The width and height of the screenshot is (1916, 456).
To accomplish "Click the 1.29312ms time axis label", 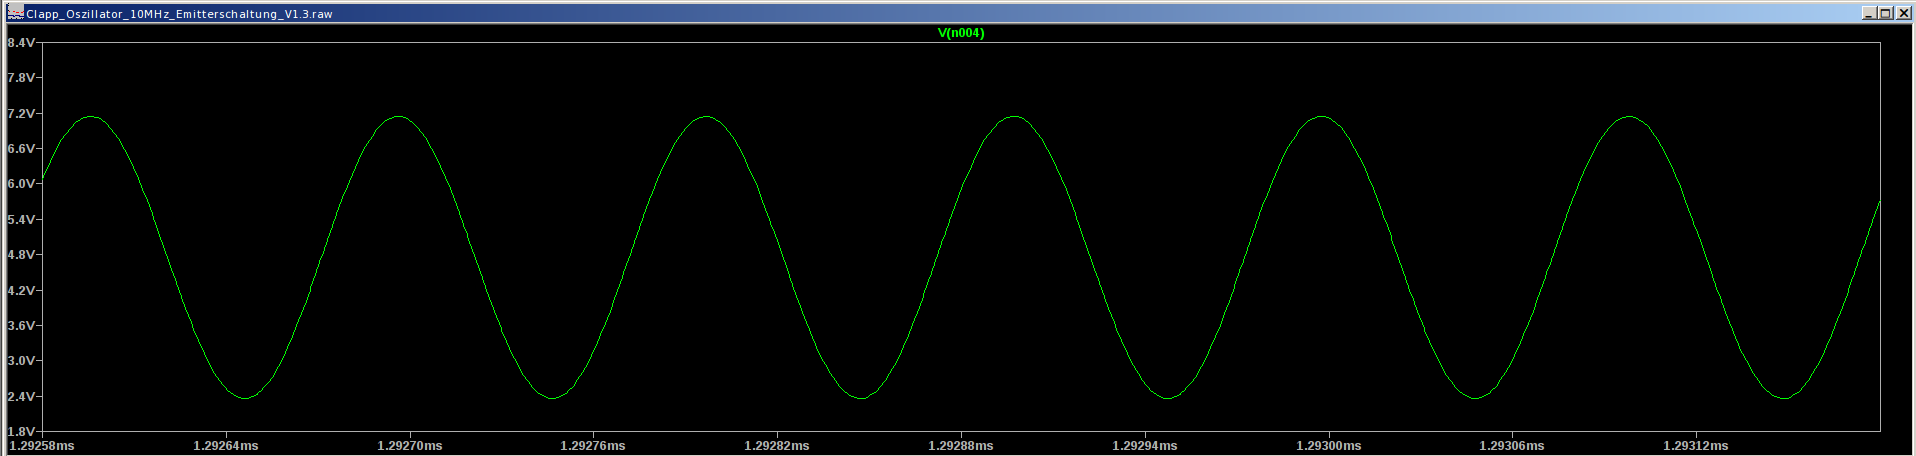I will pos(1696,445).
